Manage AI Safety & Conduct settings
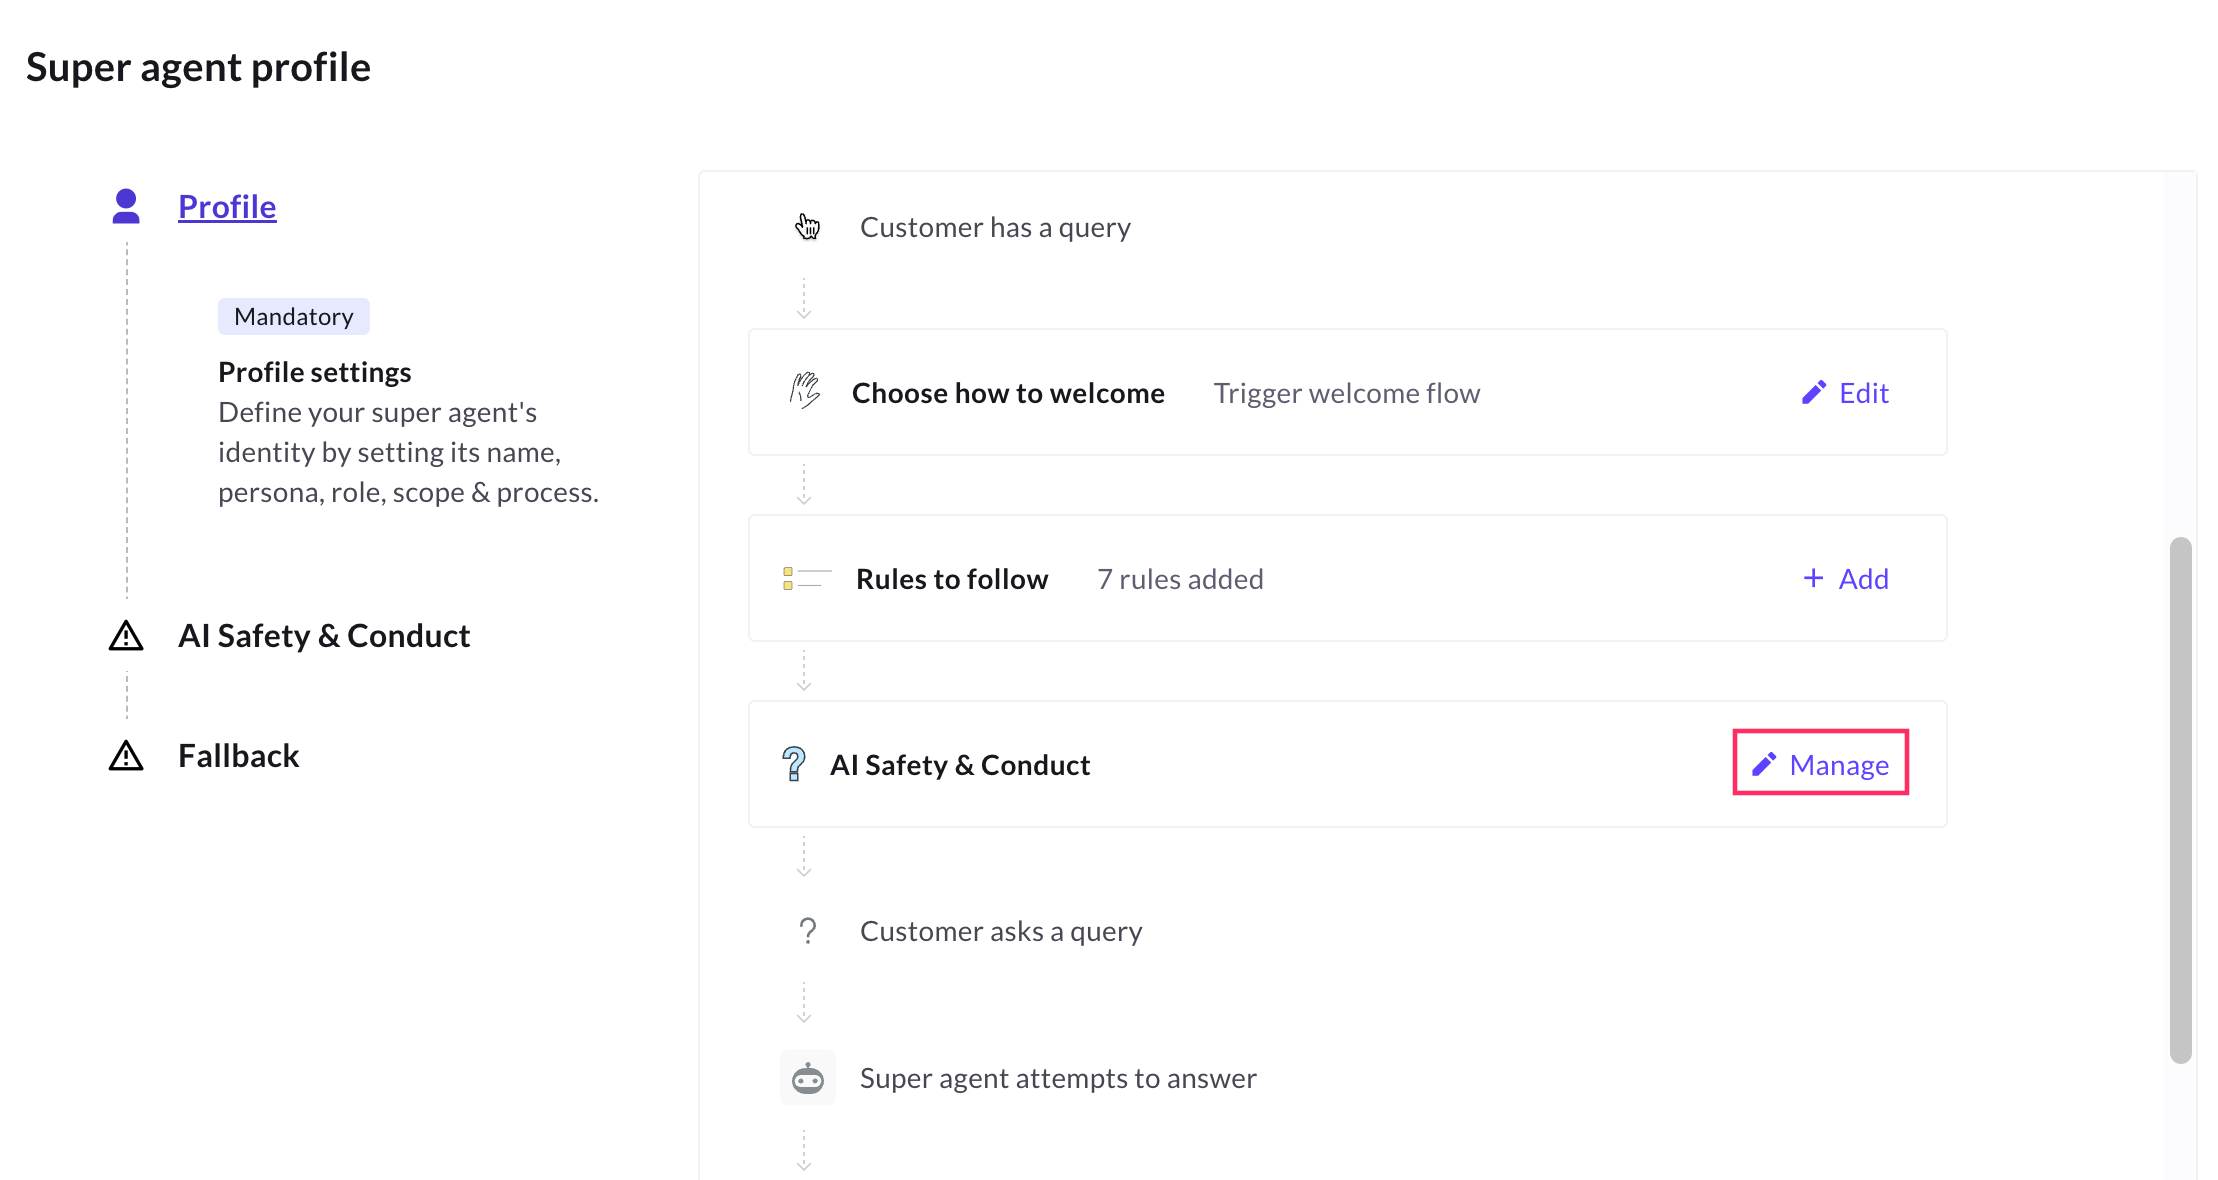The image size is (2218, 1180). 1820,764
